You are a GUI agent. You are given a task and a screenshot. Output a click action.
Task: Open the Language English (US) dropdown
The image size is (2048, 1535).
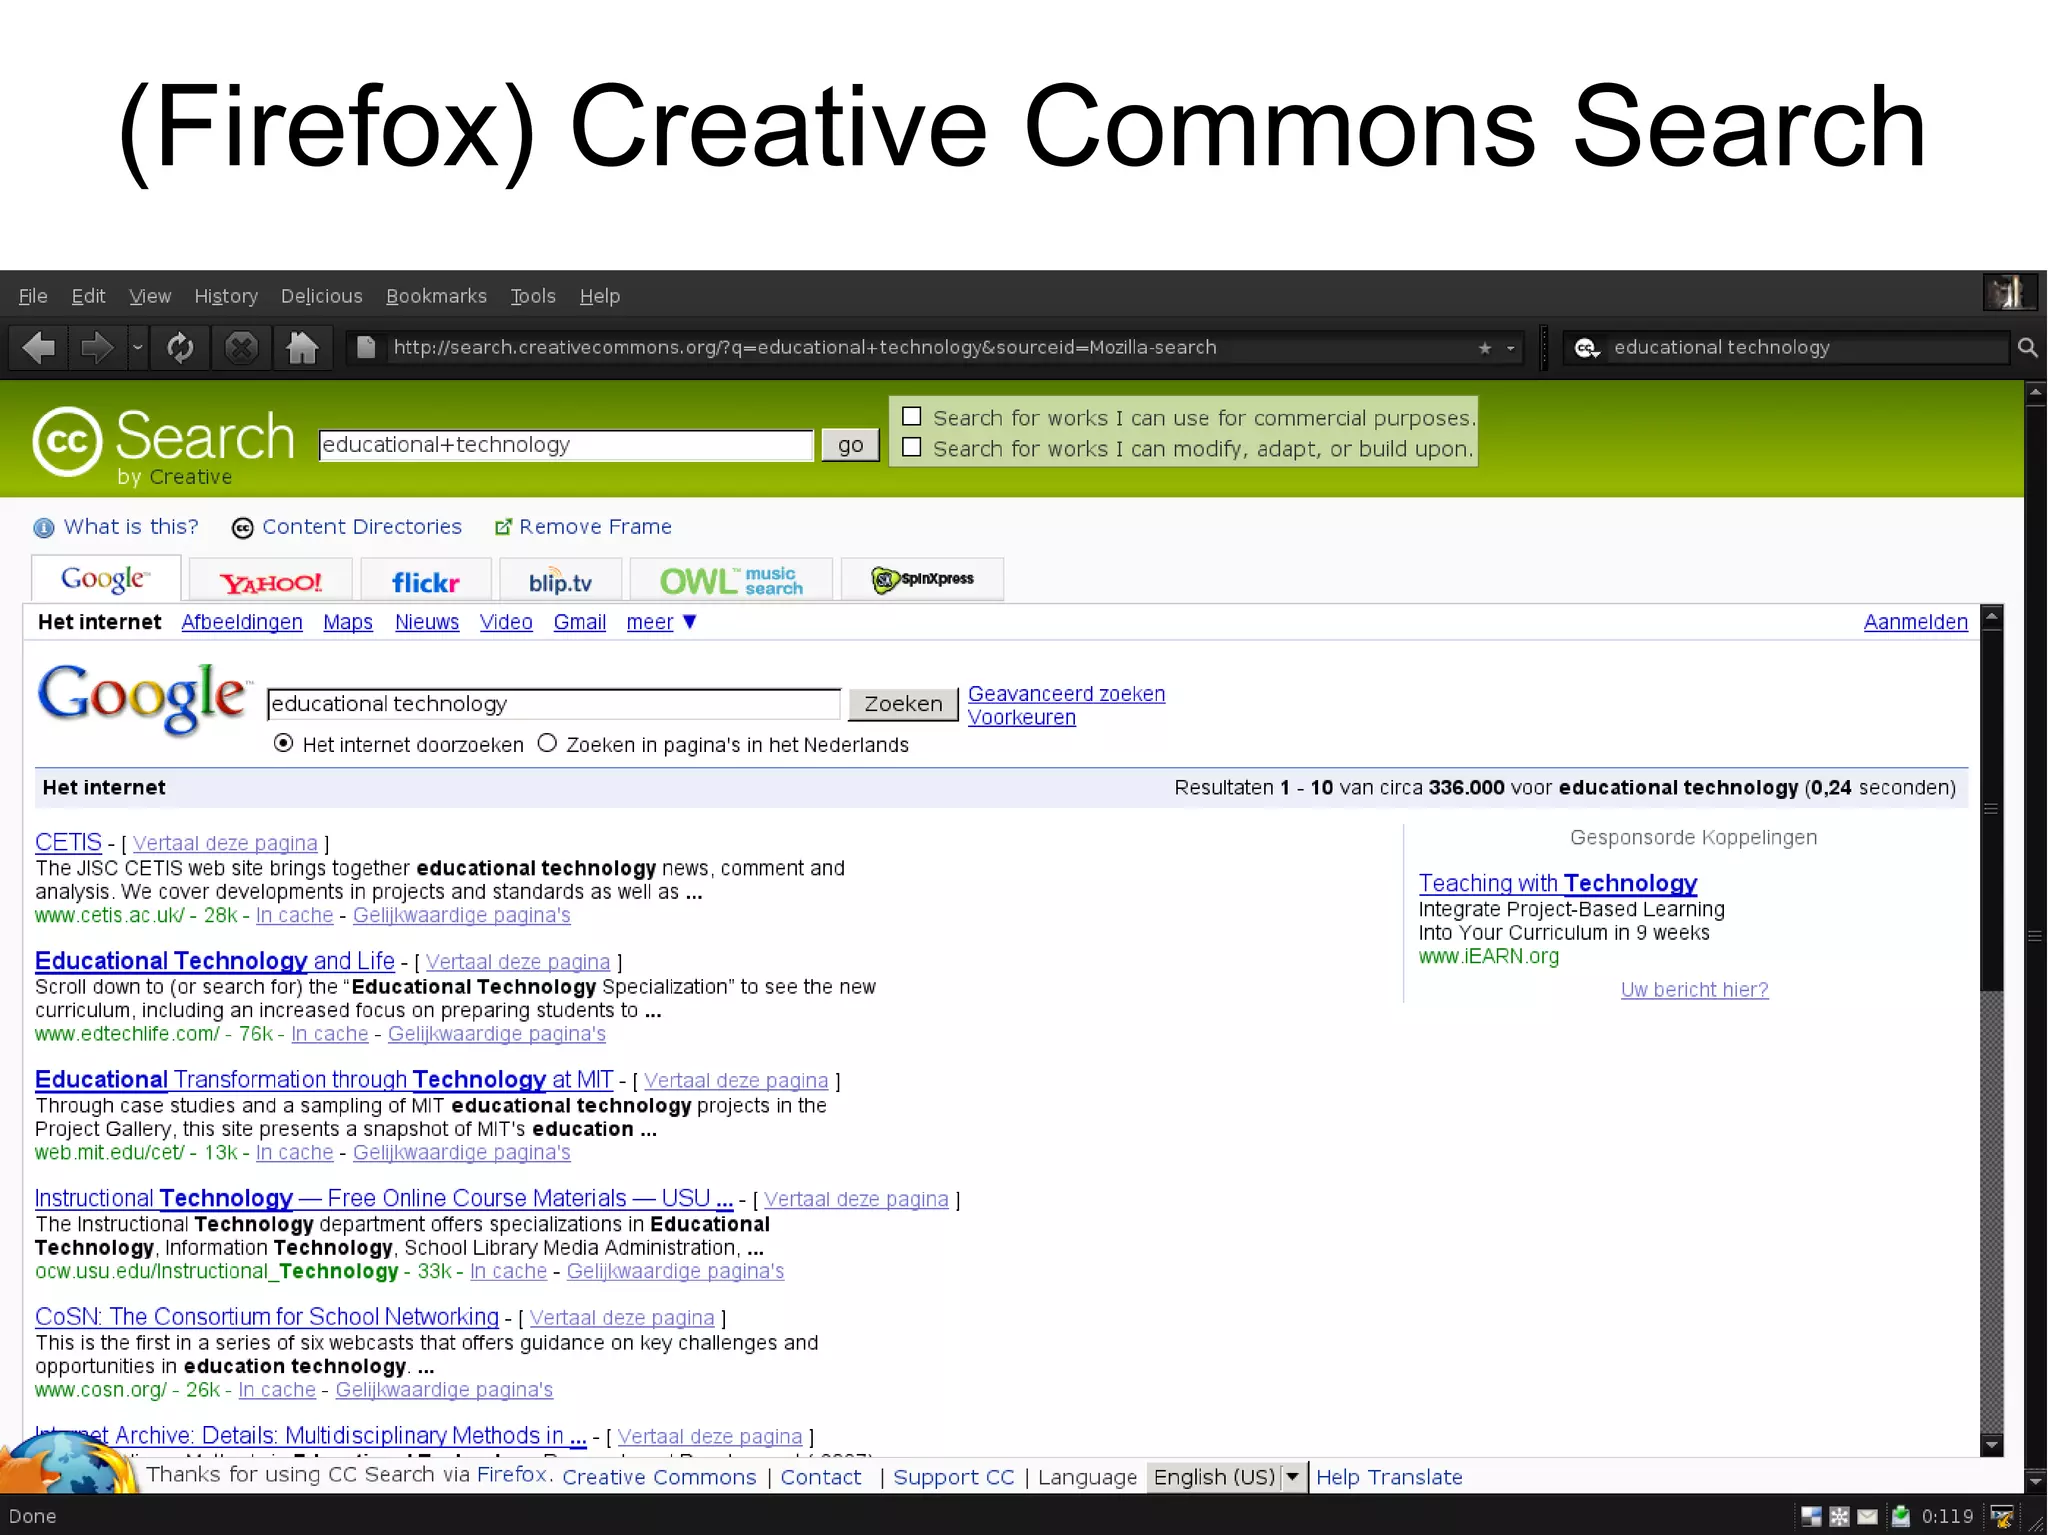tap(1227, 1477)
